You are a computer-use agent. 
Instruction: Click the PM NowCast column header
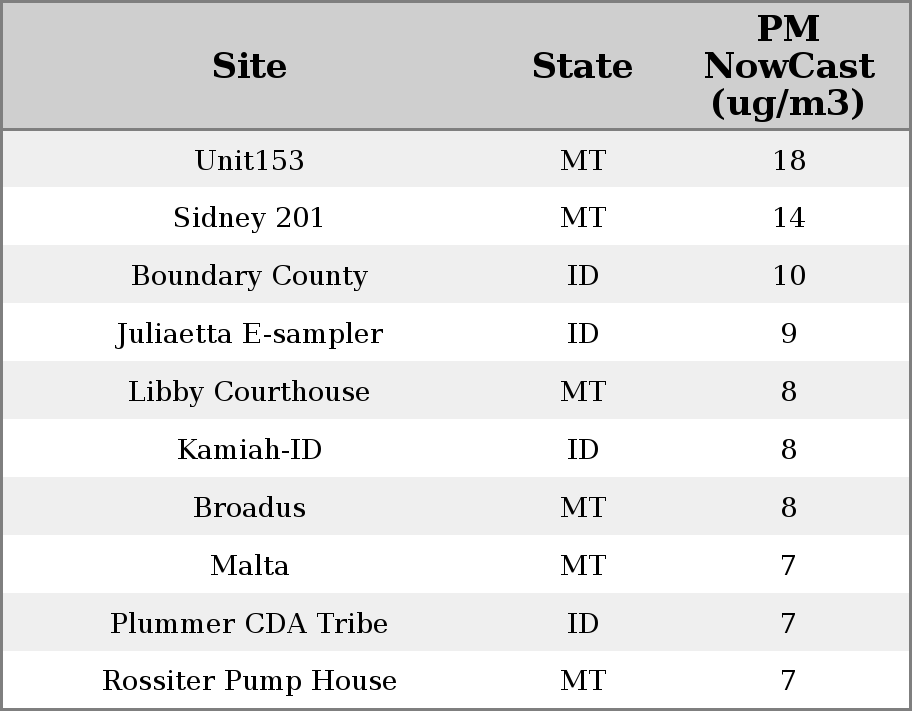(x=788, y=66)
